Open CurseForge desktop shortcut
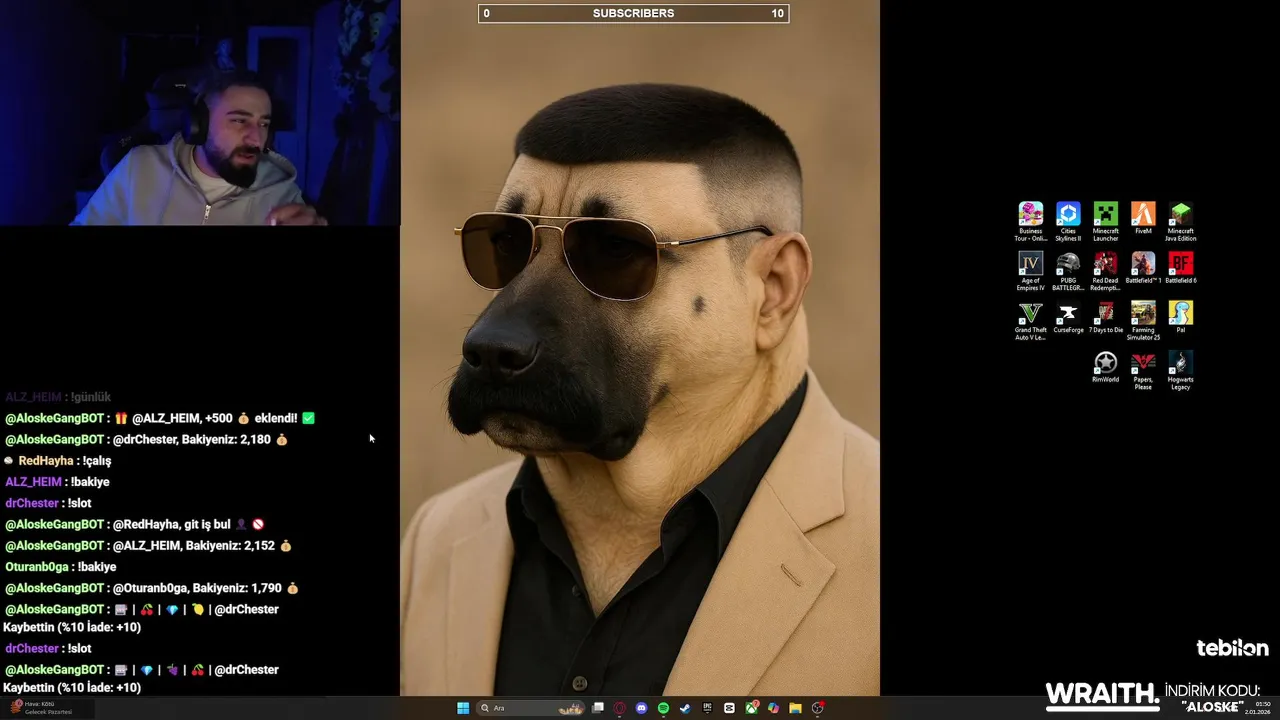The width and height of the screenshot is (1280, 720). [x=1068, y=318]
